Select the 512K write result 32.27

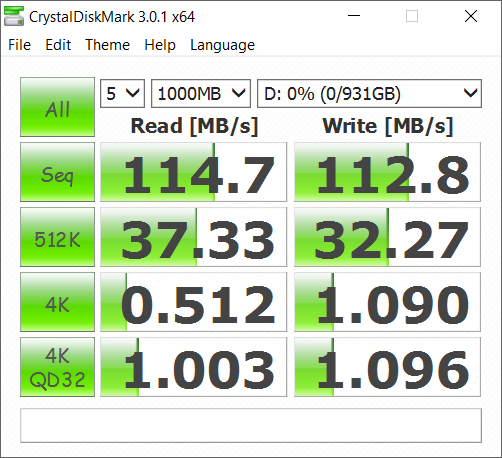pyautogui.click(x=387, y=237)
